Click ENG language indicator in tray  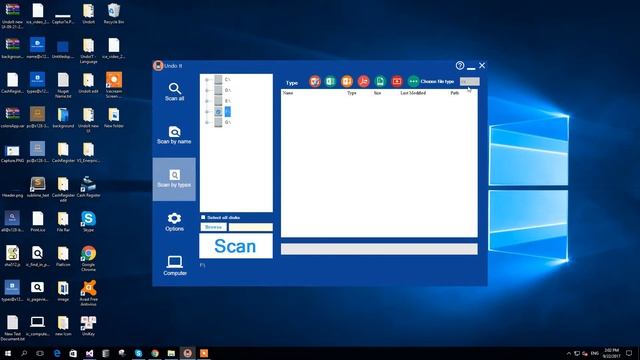[x=595, y=353]
